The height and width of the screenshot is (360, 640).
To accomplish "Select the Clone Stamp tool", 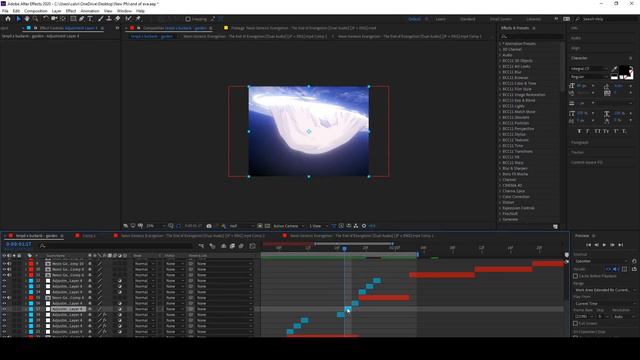I will [109, 19].
